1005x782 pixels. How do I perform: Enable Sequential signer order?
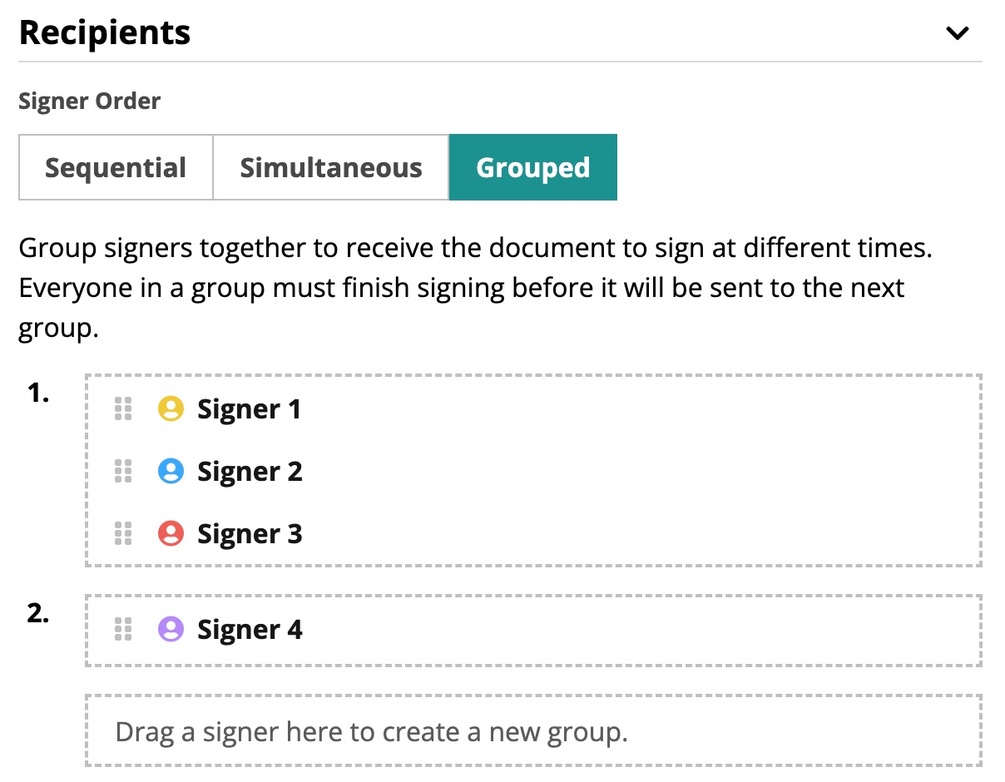pyautogui.click(x=115, y=167)
